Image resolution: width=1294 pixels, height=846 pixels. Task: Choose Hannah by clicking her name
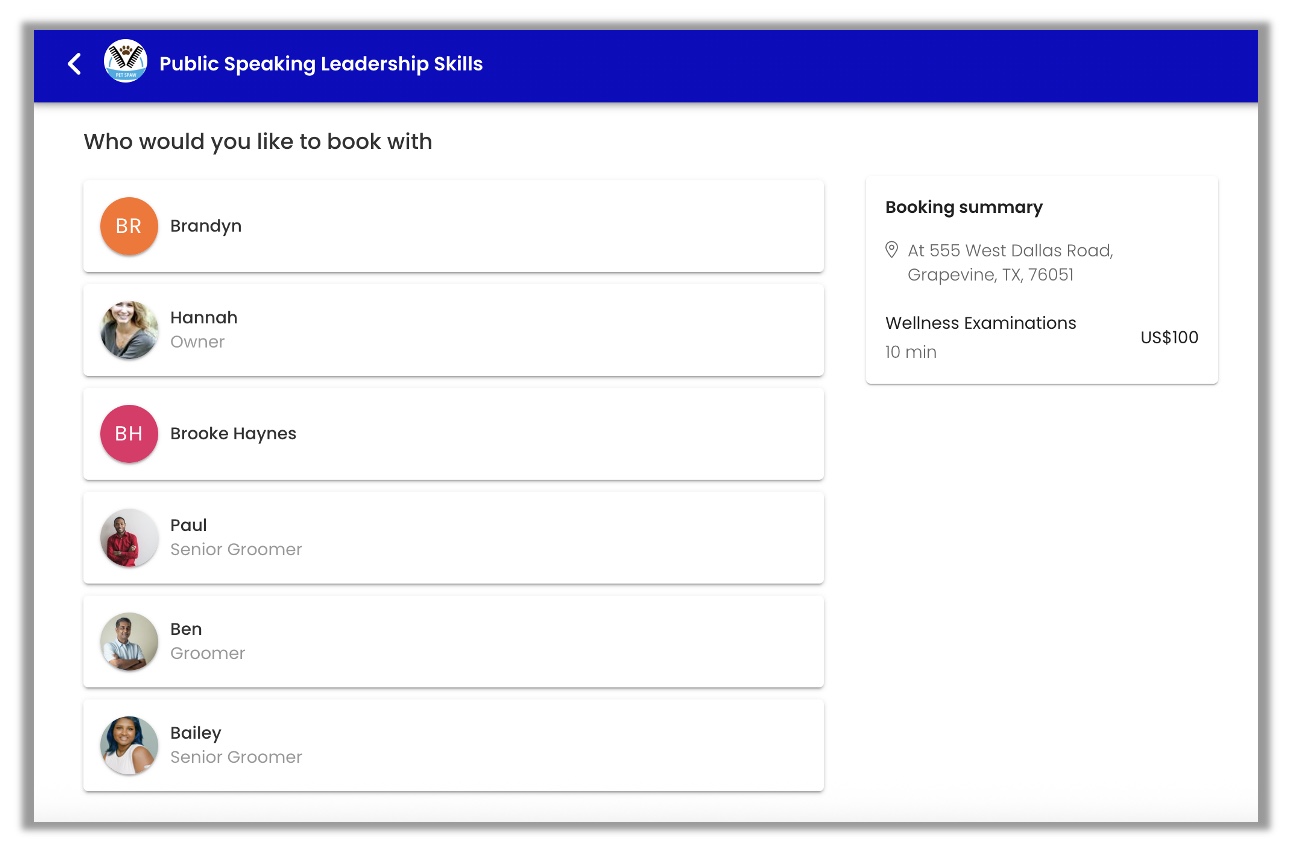(204, 318)
